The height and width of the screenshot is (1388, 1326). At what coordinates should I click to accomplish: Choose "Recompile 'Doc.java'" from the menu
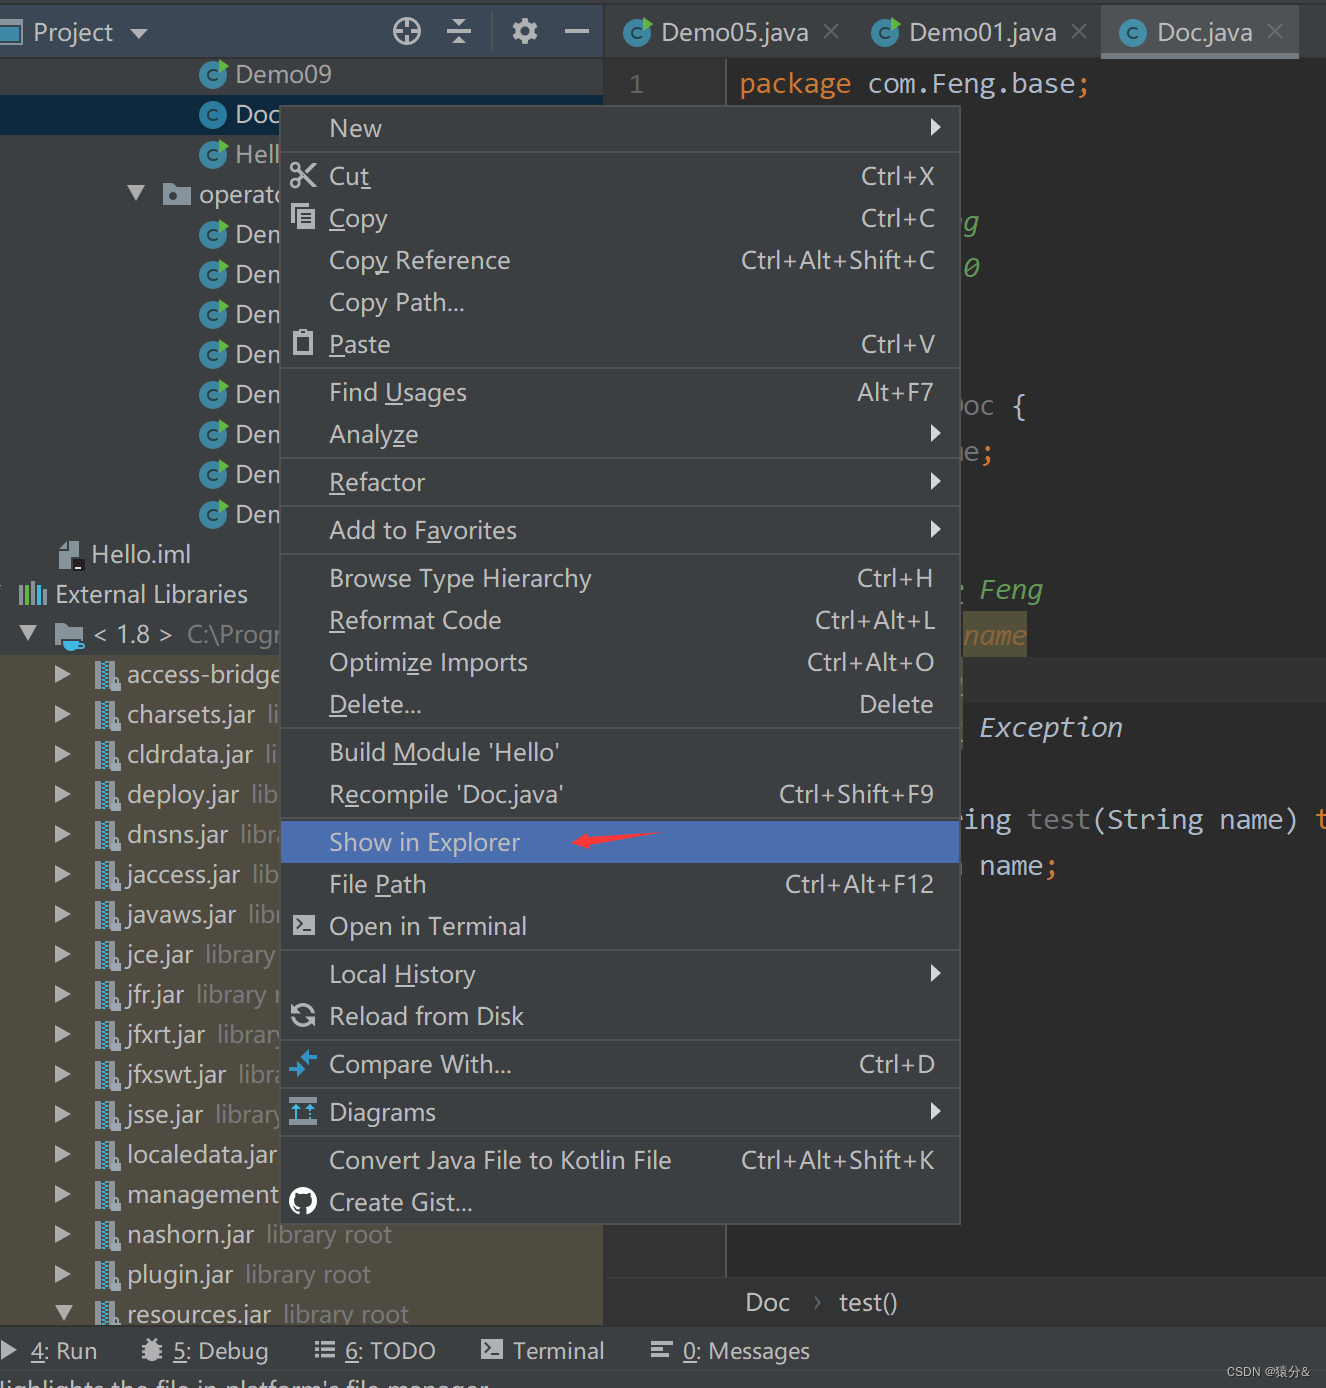pos(447,793)
